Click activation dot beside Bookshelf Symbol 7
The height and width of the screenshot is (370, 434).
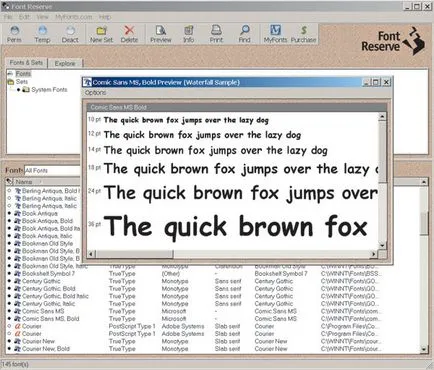9,273
